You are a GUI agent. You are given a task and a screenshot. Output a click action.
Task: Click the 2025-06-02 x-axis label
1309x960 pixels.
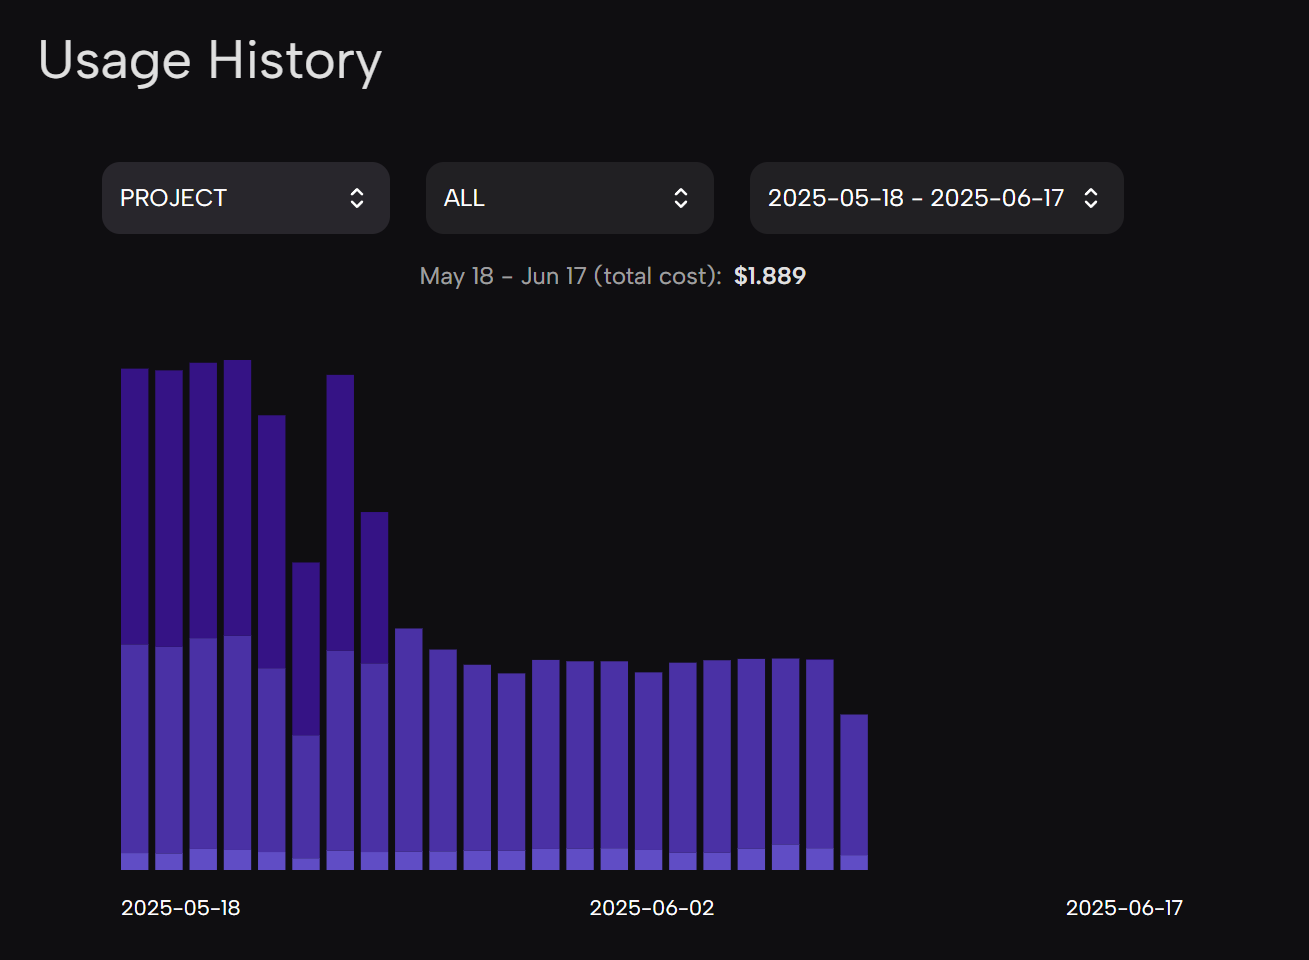point(652,908)
